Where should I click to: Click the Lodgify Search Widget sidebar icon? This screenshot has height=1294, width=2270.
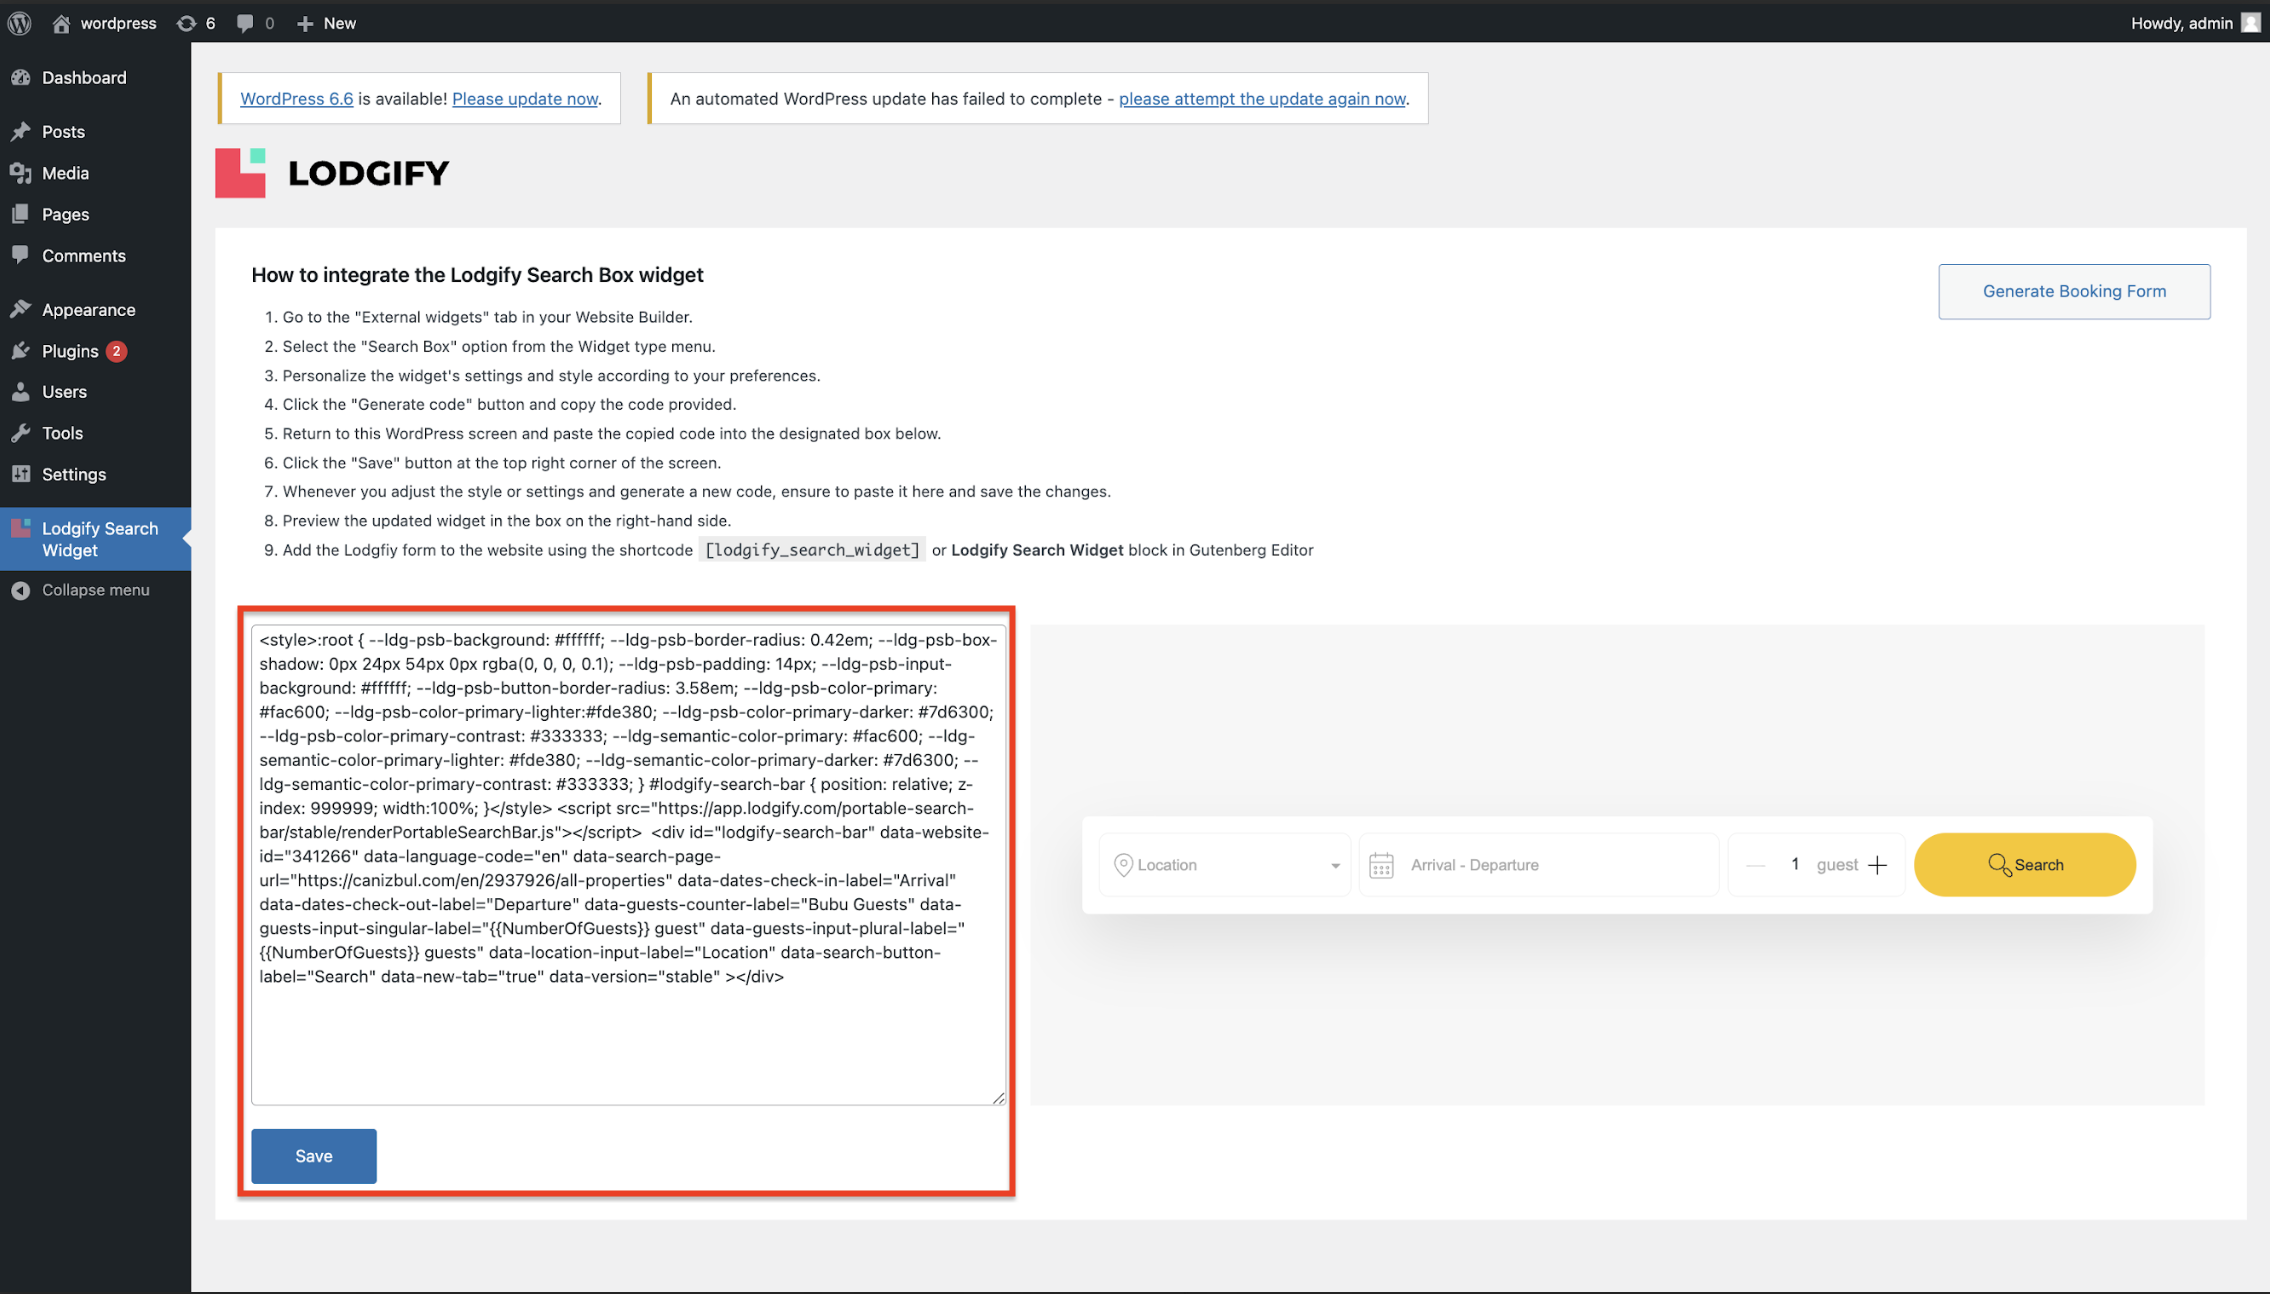[x=22, y=528]
